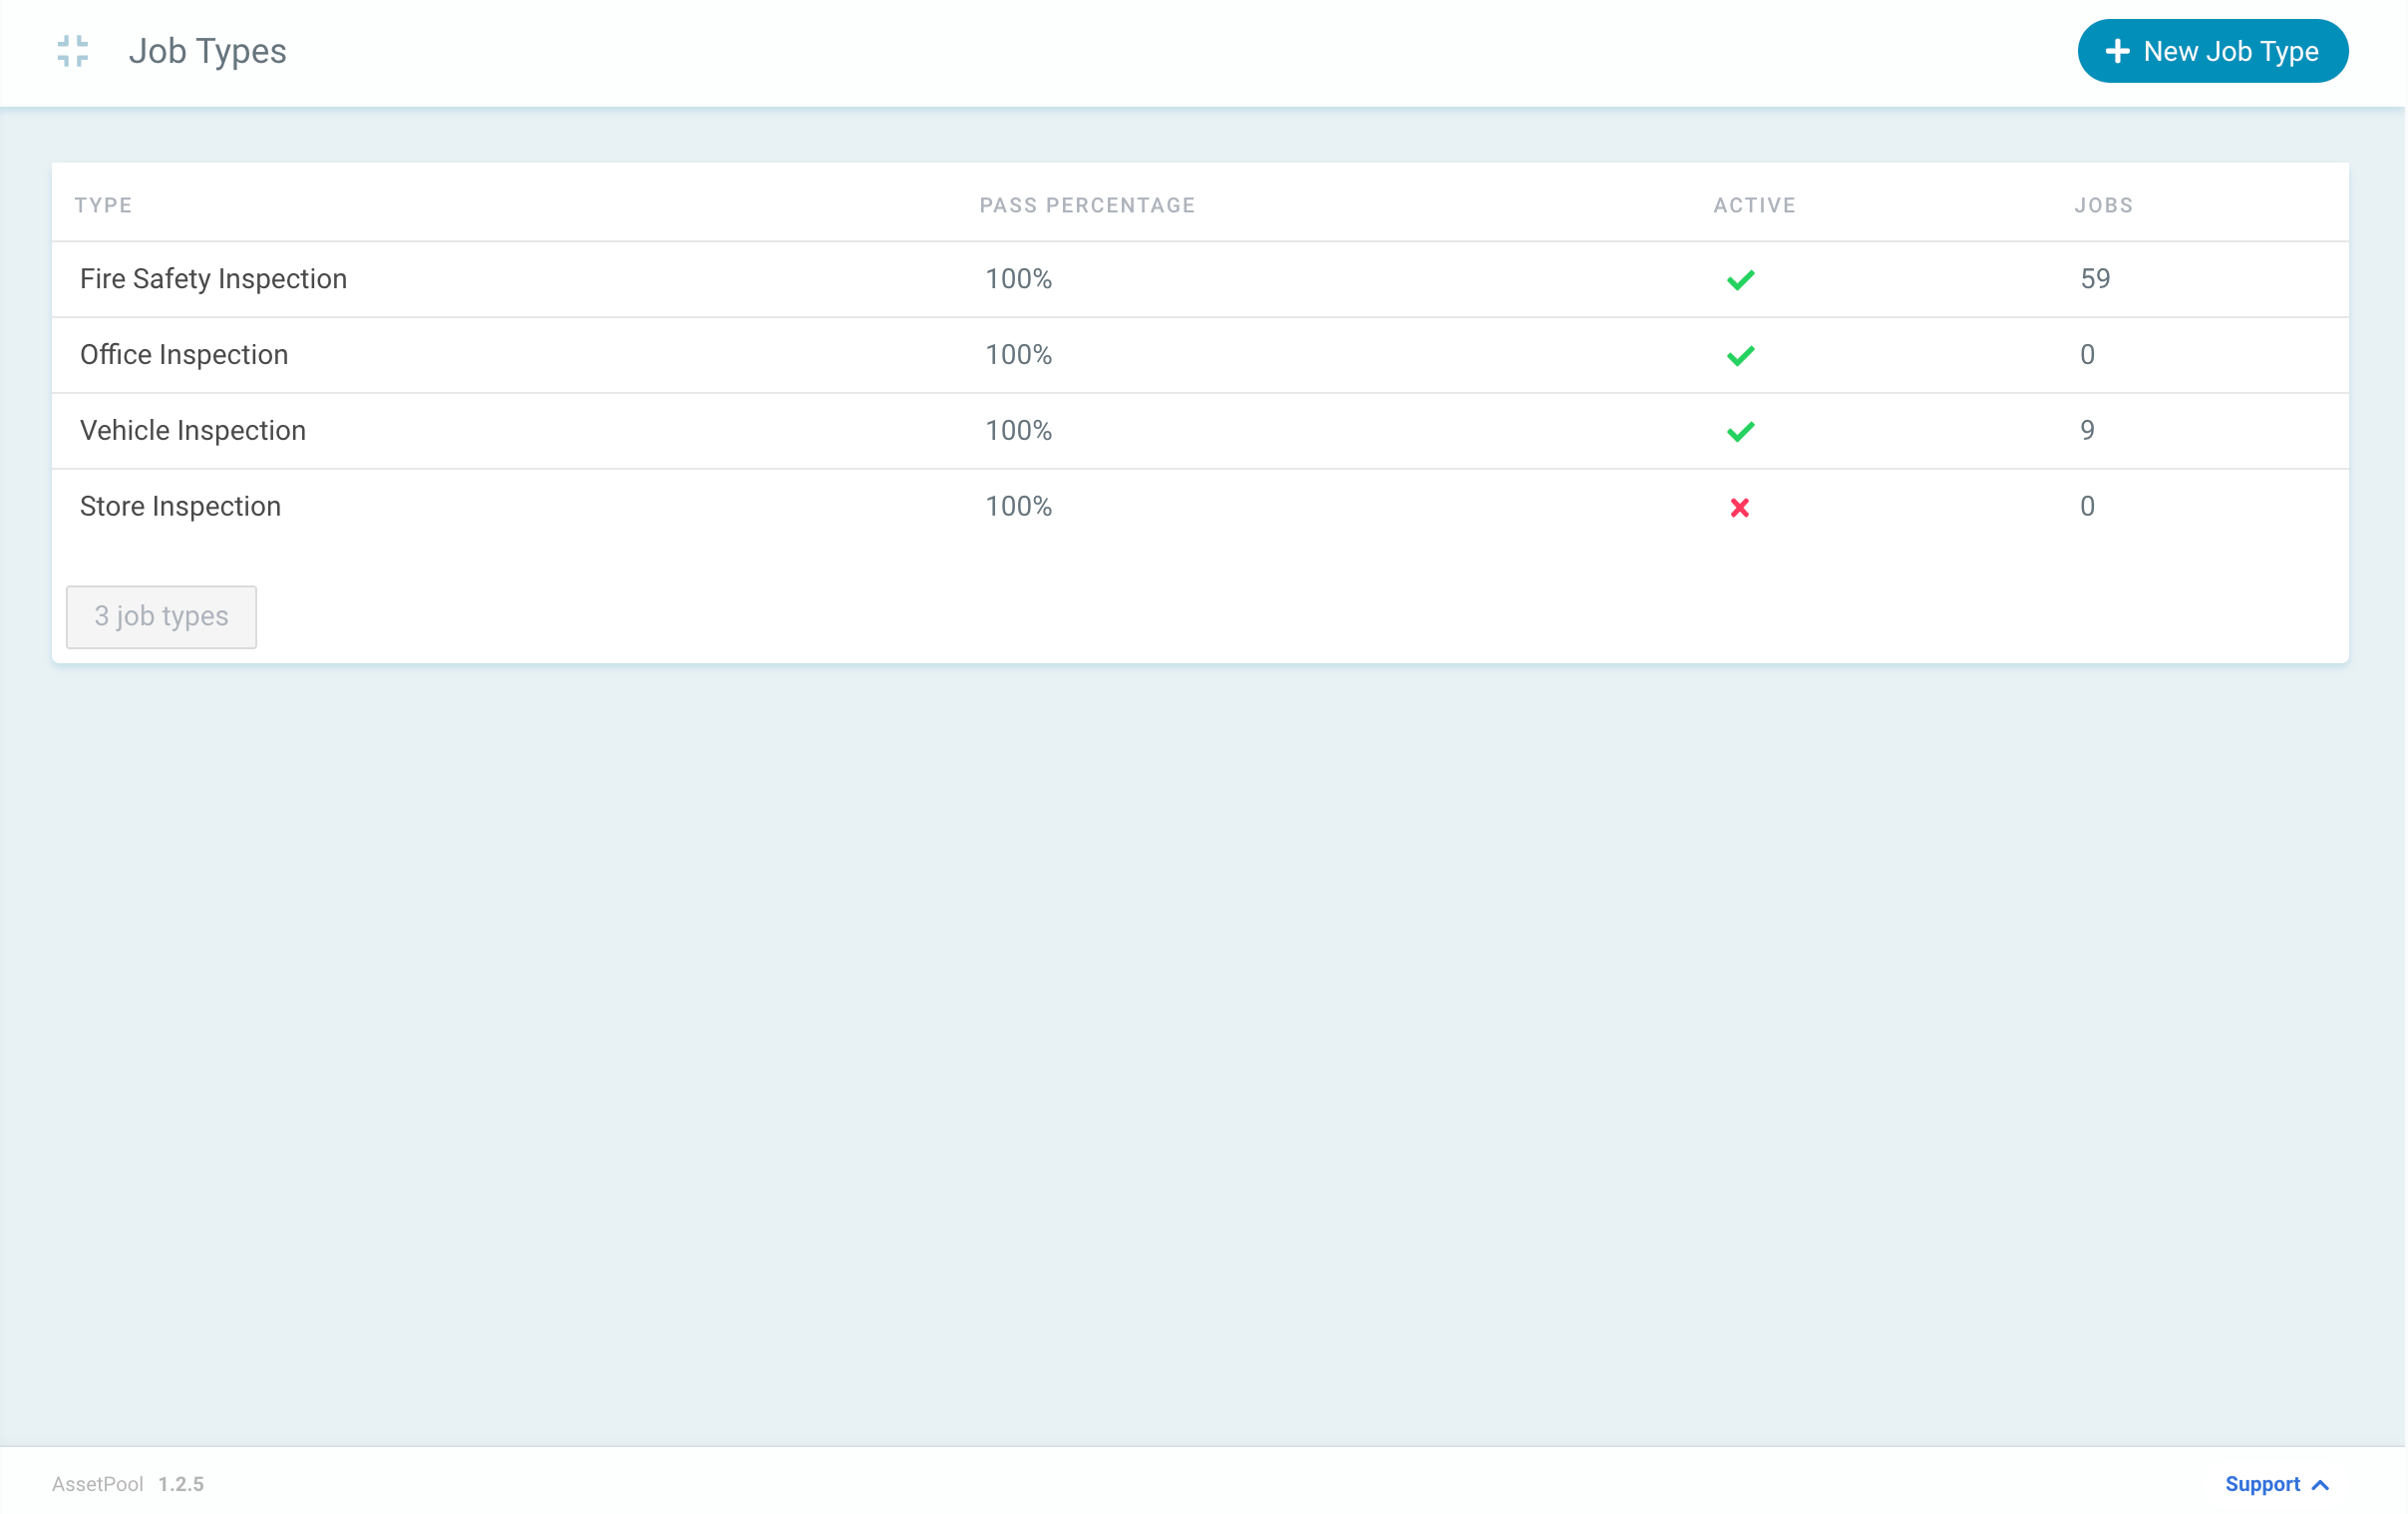Viewport: 2408px width, 1514px height.
Task: Sort by the JOBS column header
Action: click(2103, 204)
